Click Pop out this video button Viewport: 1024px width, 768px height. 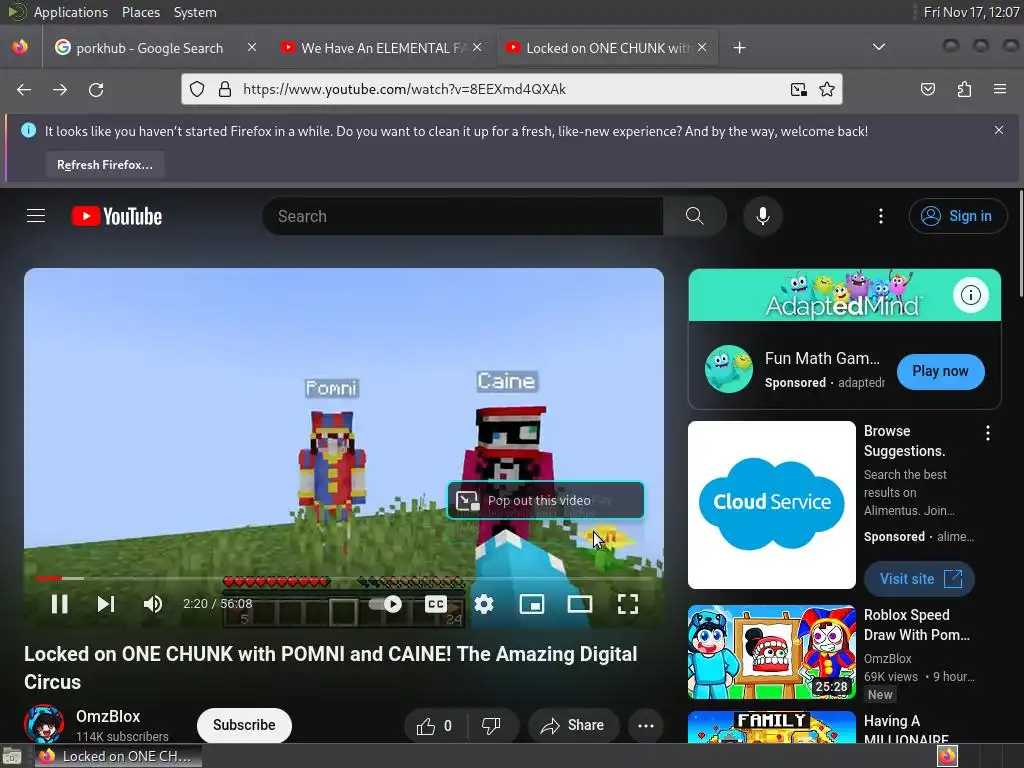[546, 500]
